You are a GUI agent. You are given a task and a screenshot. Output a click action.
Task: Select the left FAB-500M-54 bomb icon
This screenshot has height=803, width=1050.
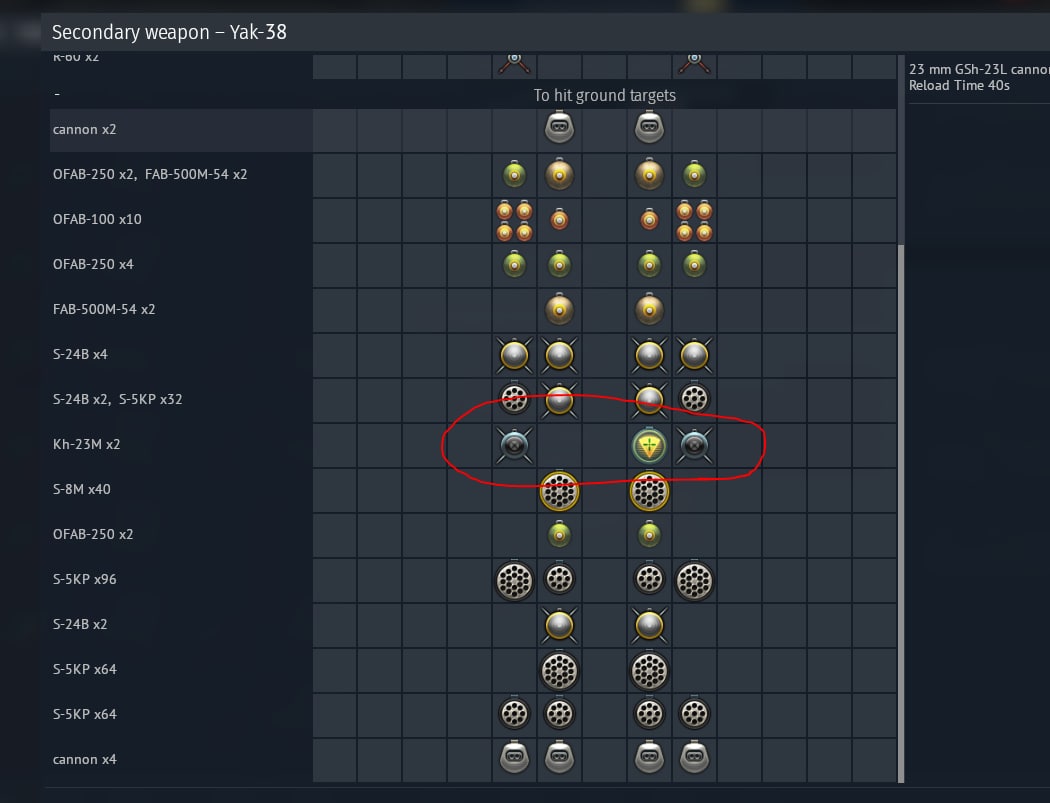click(559, 309)
